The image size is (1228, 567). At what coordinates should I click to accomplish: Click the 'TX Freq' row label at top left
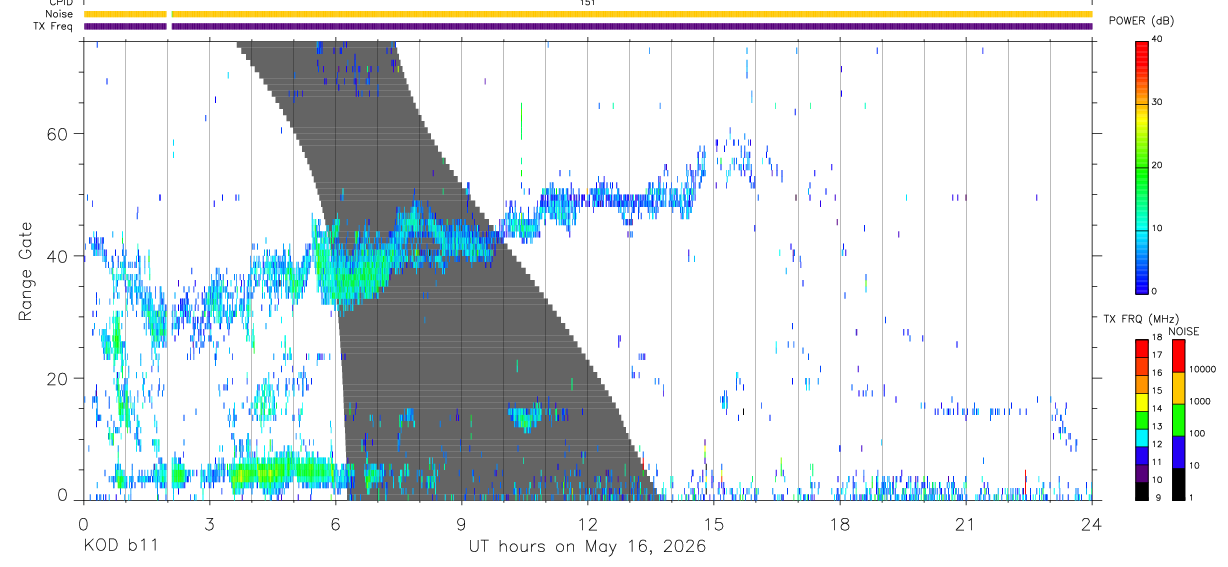pos(53,26)
